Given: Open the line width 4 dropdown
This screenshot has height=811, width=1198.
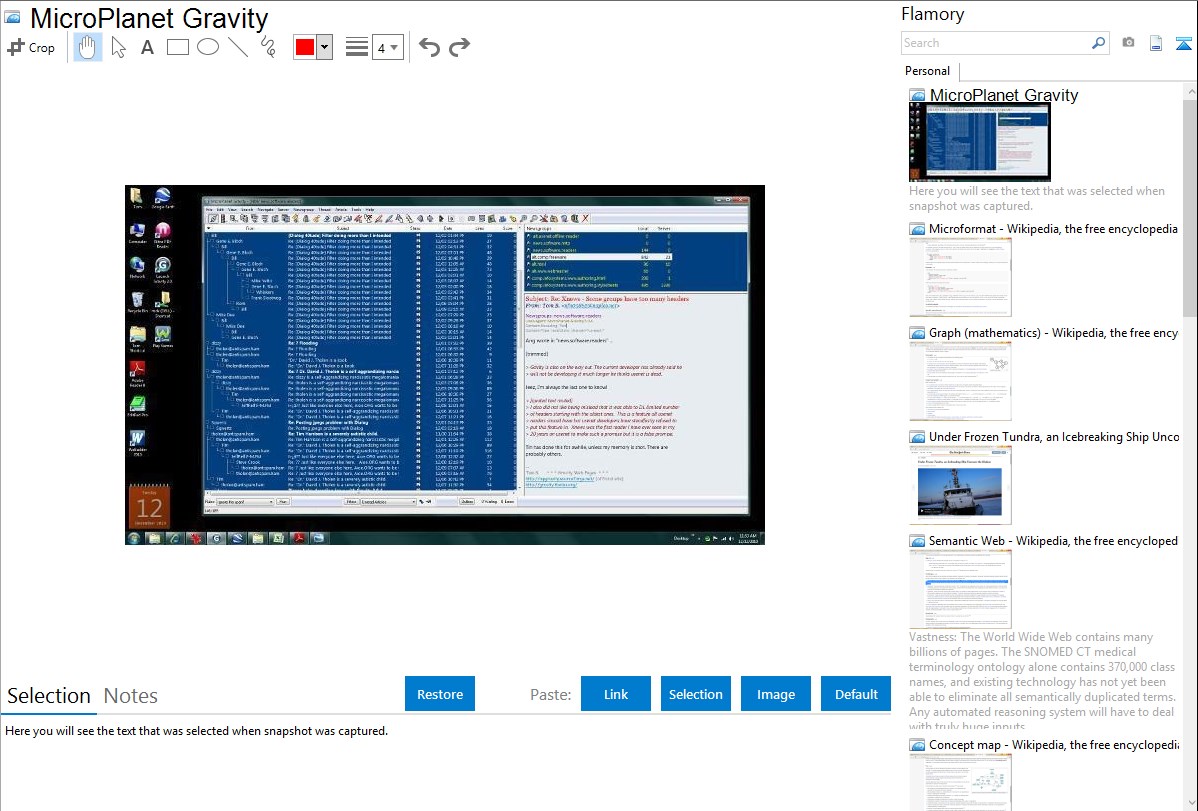Looking at the screenshot, I should [x=387, y=47].
